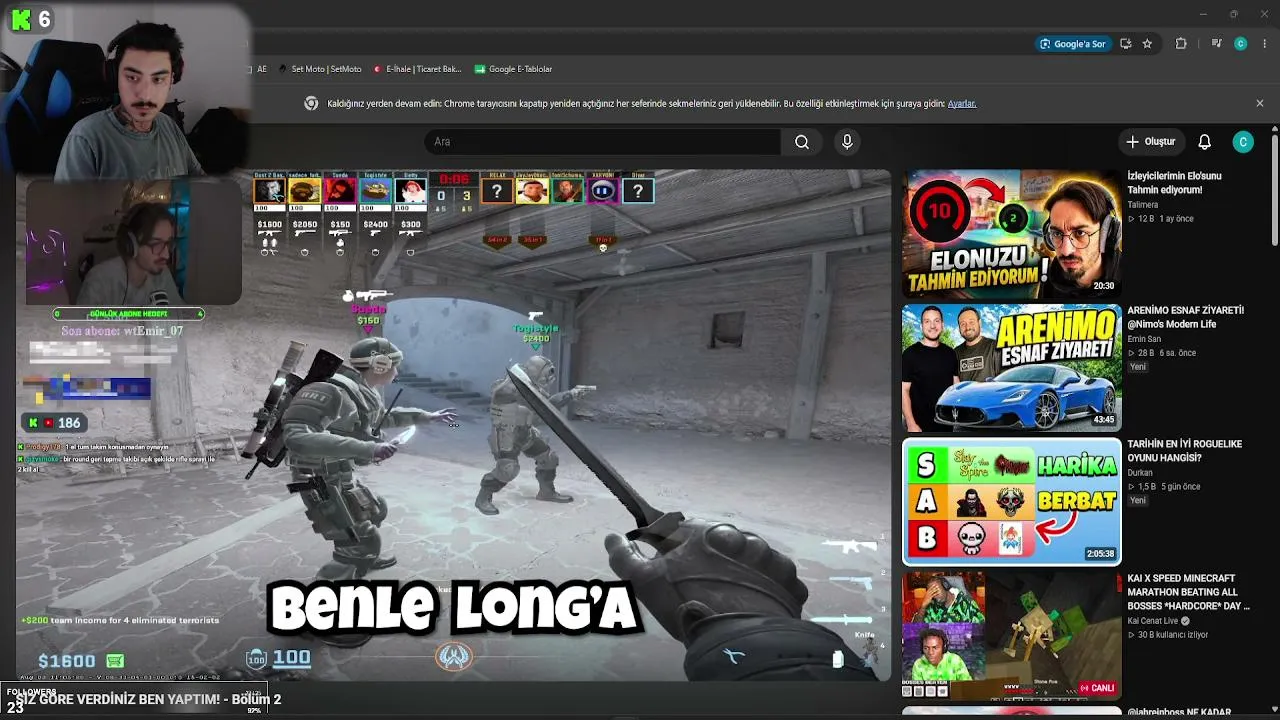
Task: Click the CT emblem at bottom center
Action: (453, 656)
